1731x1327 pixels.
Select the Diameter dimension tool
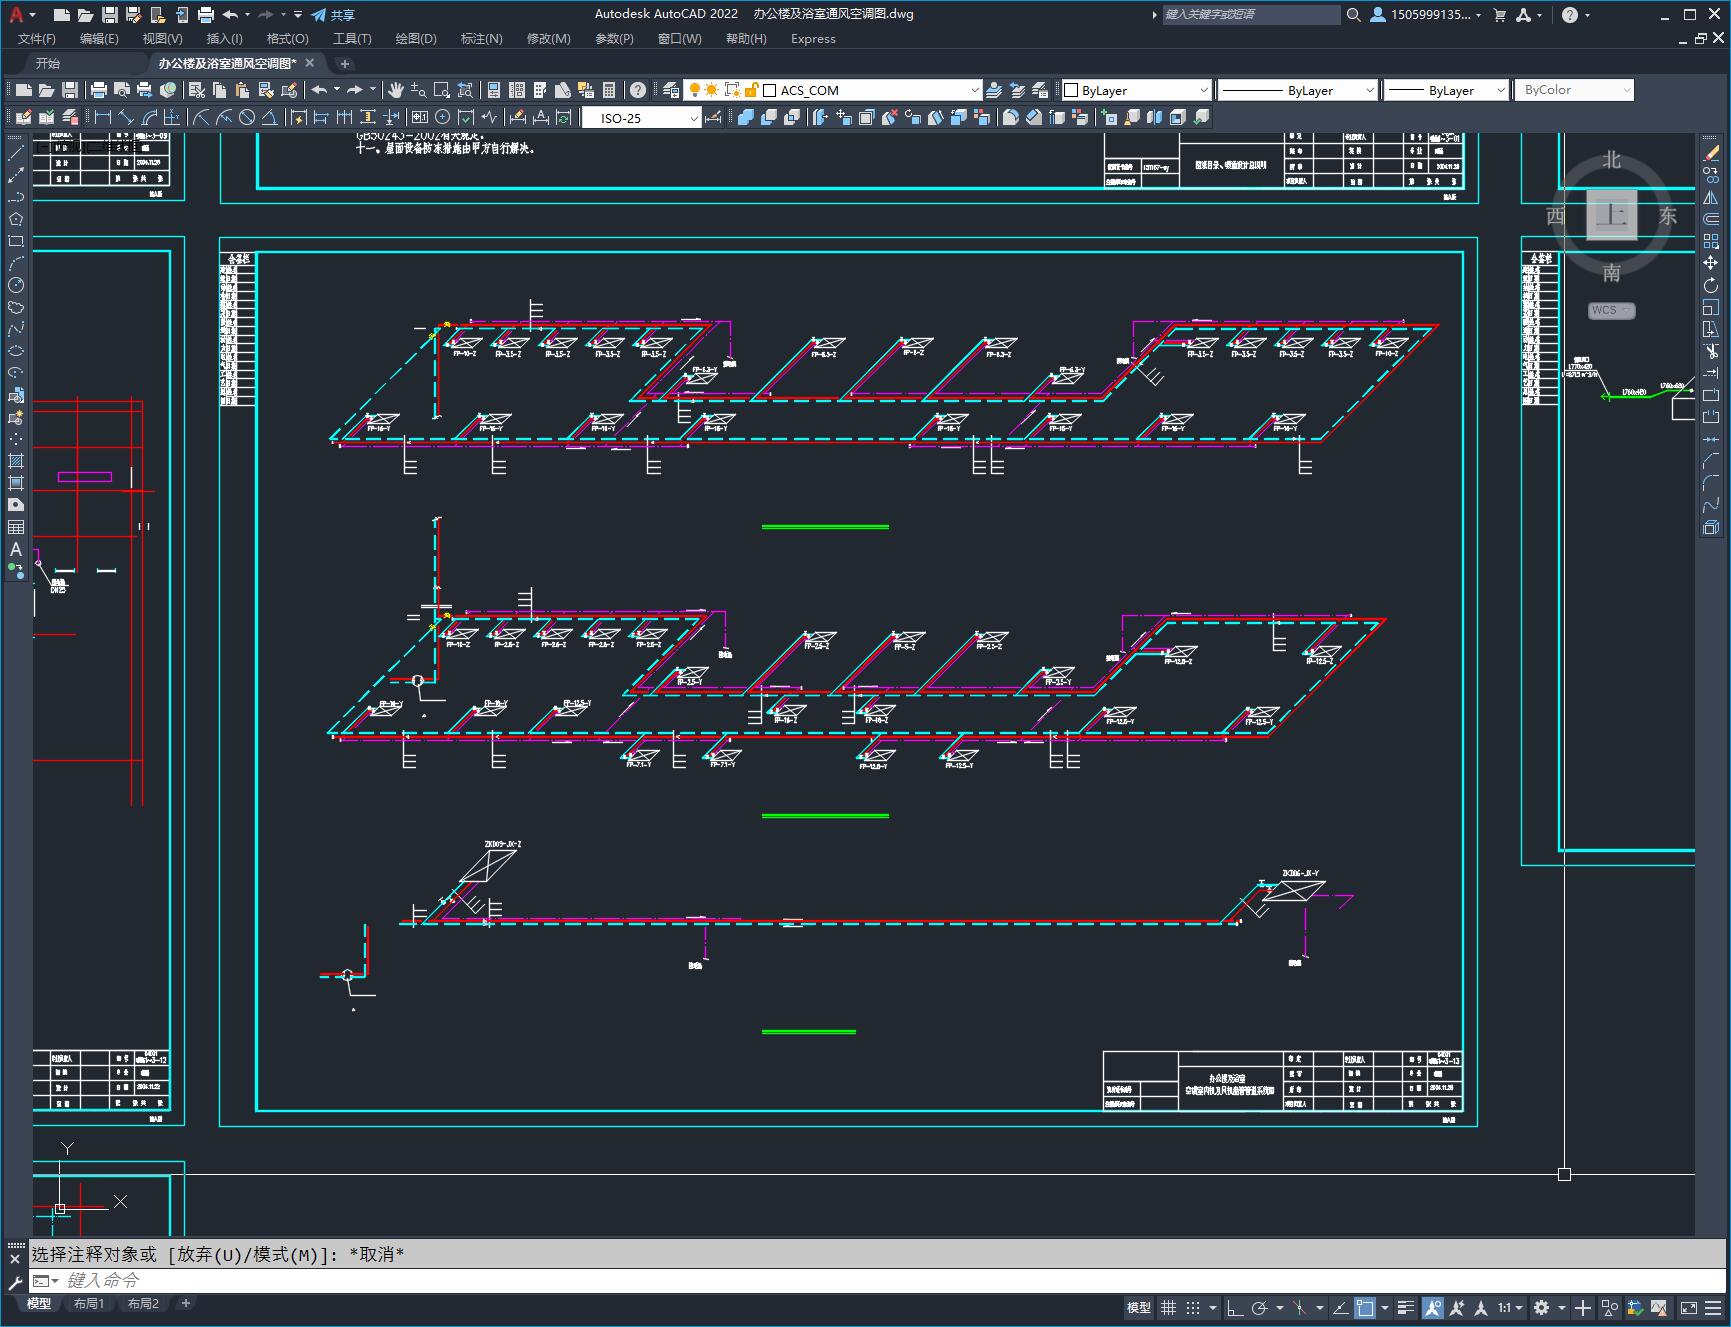tap(246, 117)
